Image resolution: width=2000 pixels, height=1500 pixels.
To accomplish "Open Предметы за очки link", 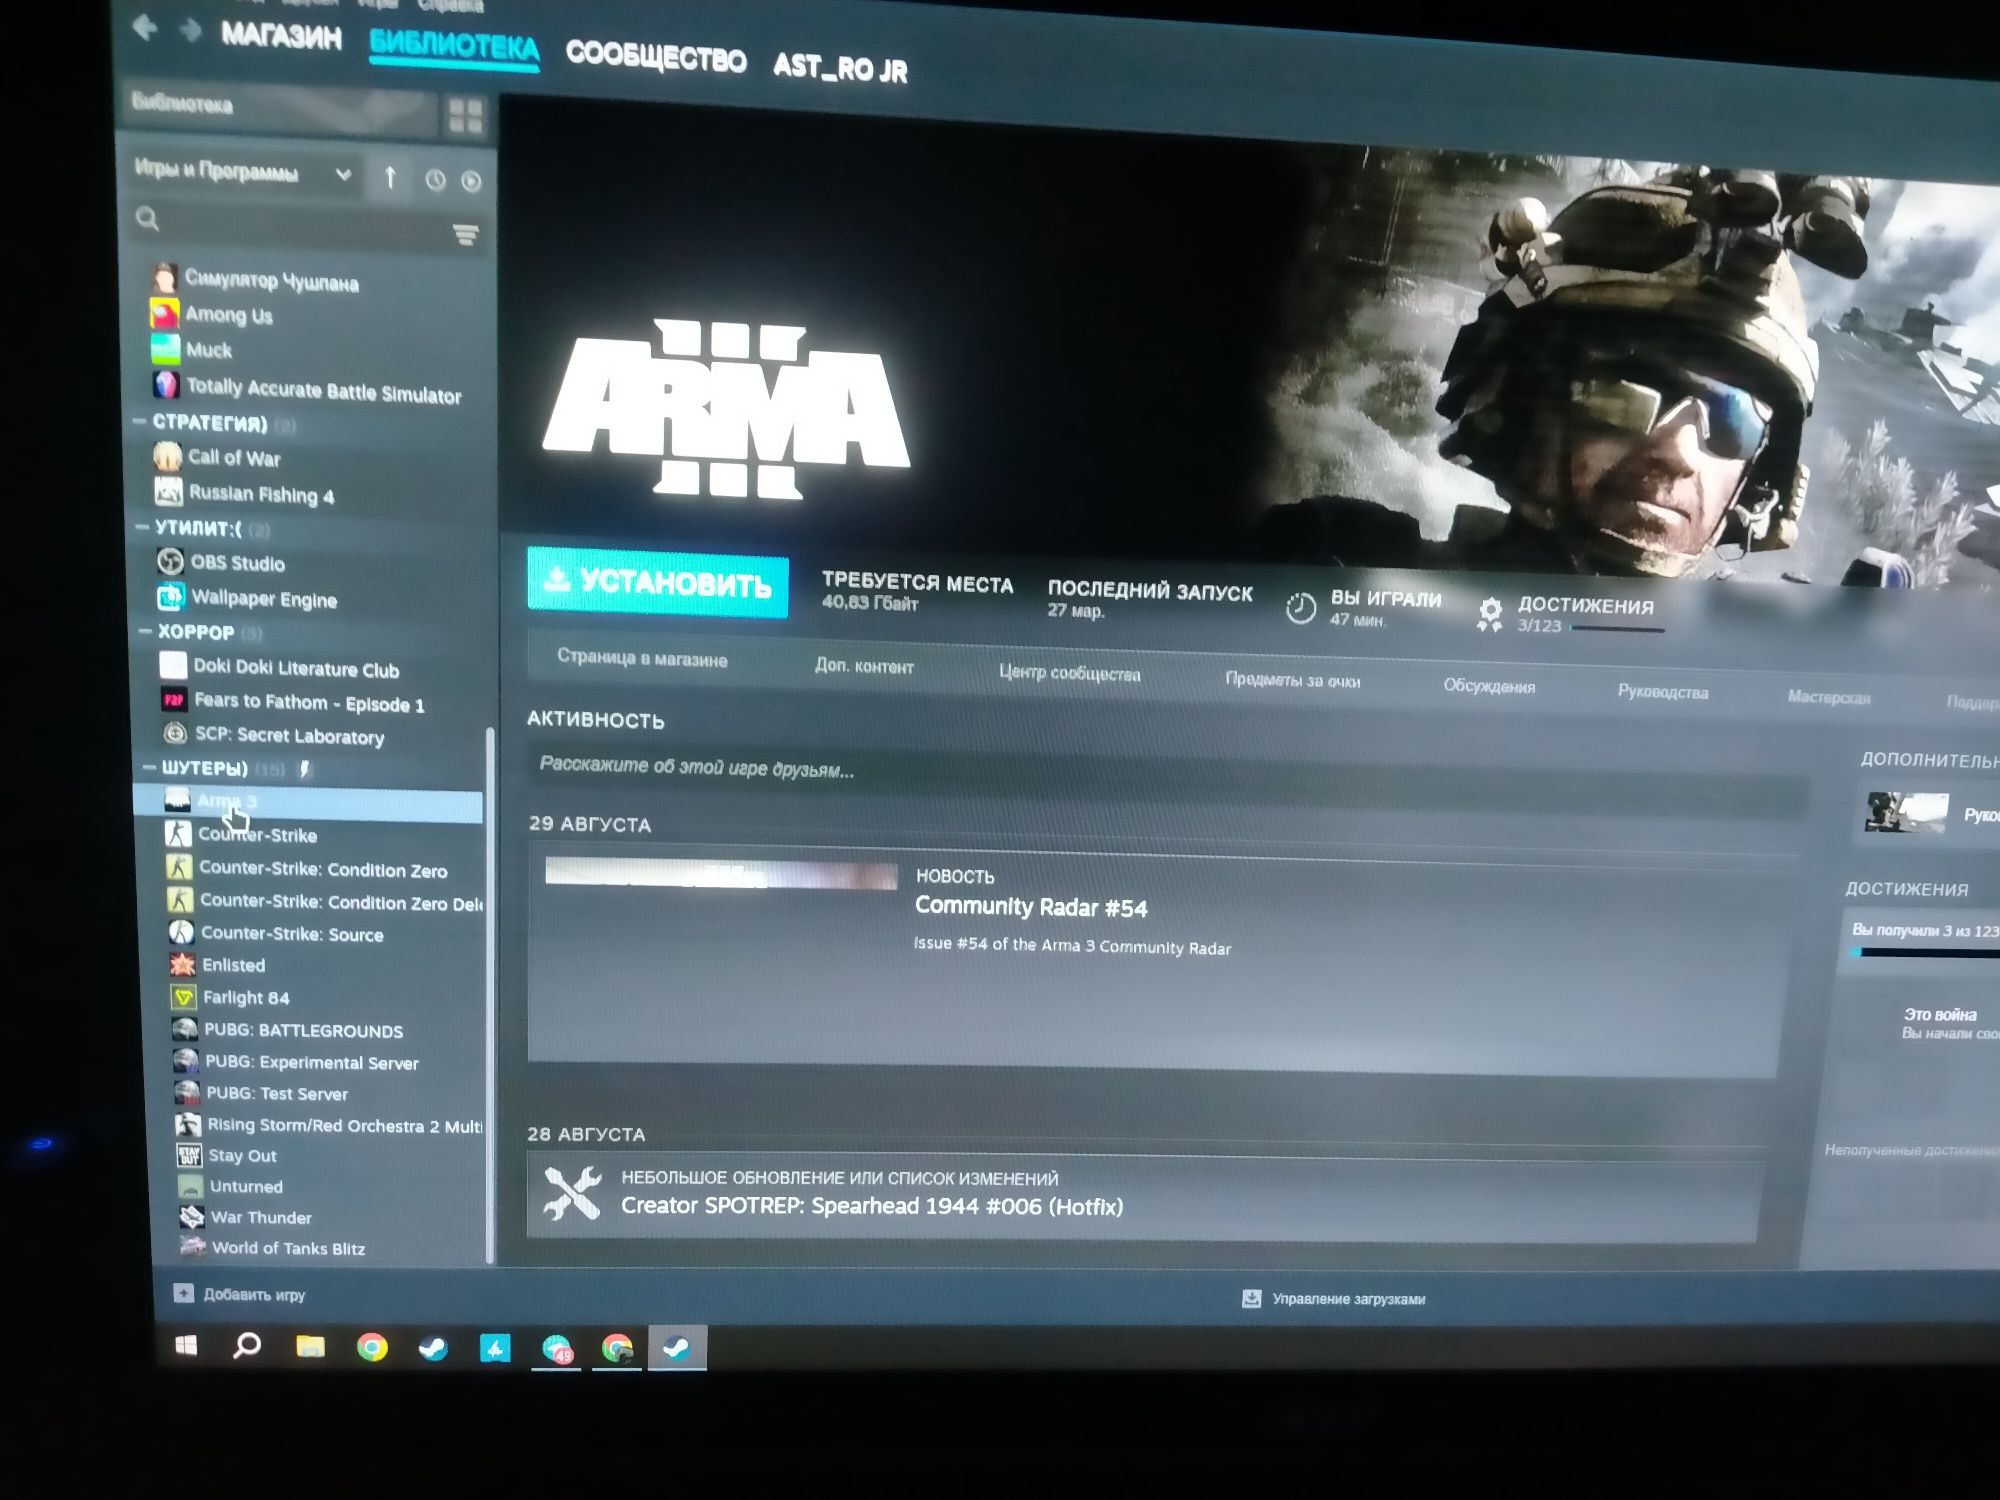I will [1292, 680].
